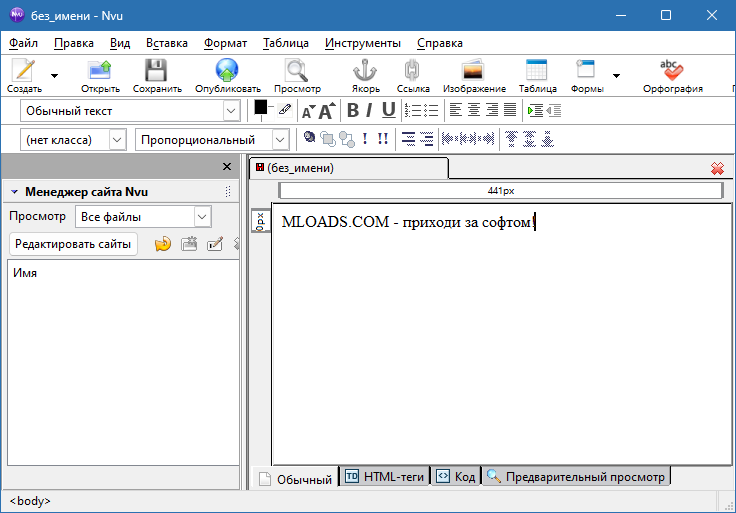Click the <body> tag in status bar

coord(30,501)
